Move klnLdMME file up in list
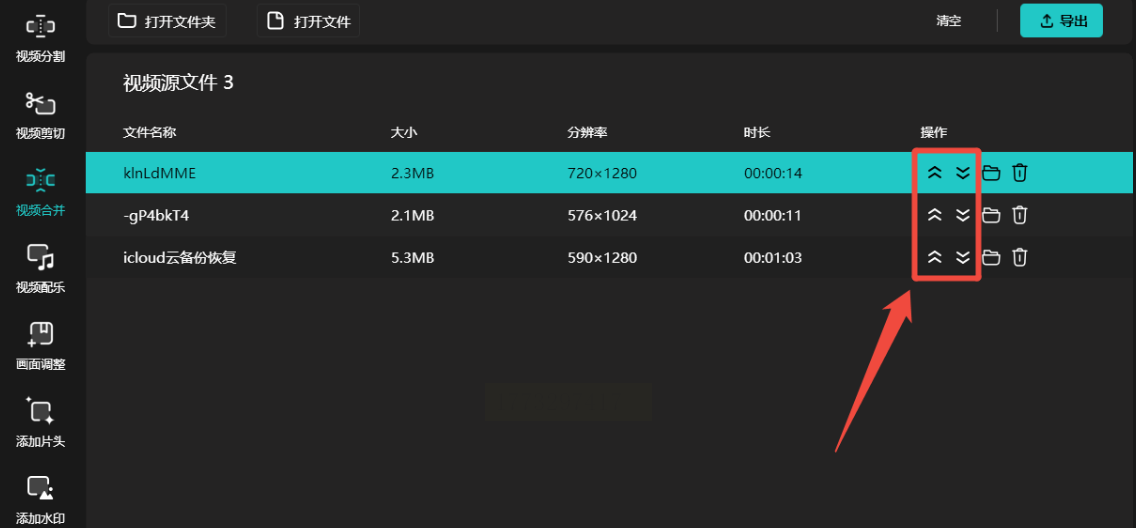This screenshot has width=1136, height=528. pyautogui.click(x=934, y=173)
